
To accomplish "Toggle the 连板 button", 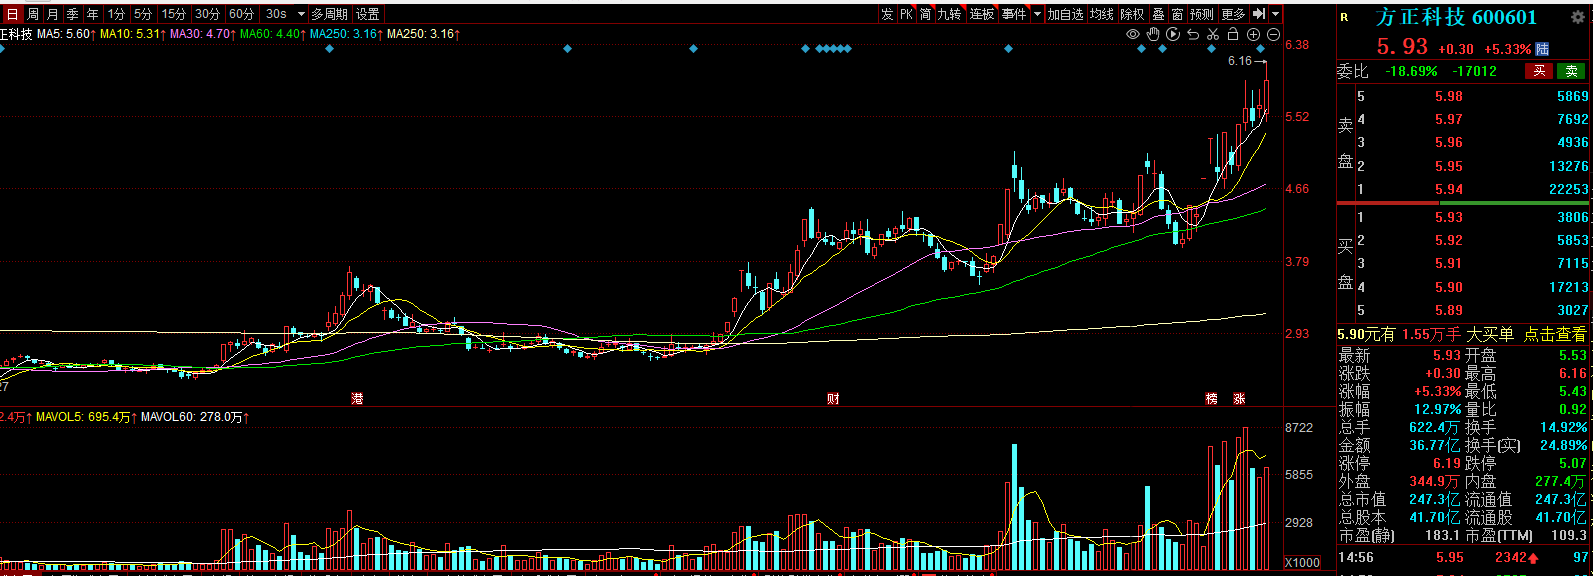I will coord(982,14).
